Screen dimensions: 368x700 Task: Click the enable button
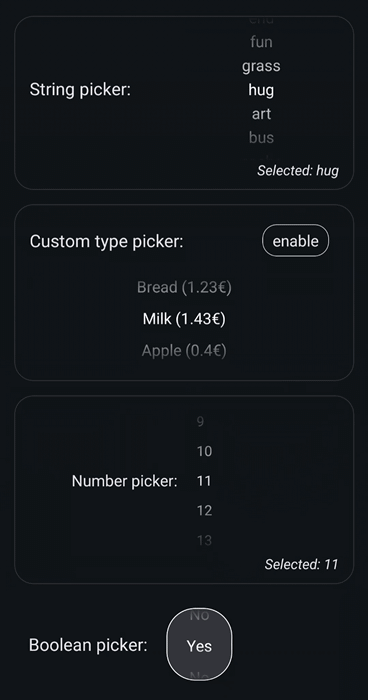295,241
